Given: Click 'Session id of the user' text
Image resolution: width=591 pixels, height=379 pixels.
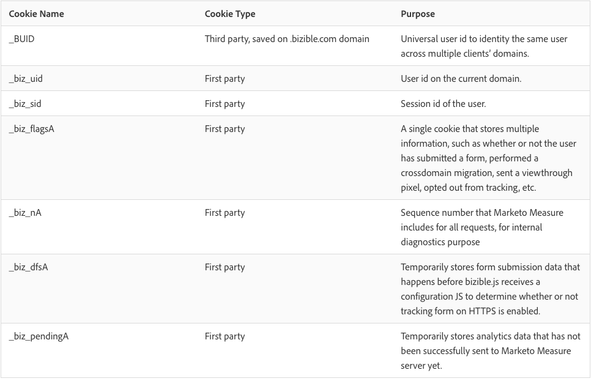Looking at the screenshot, I should 443,104.
